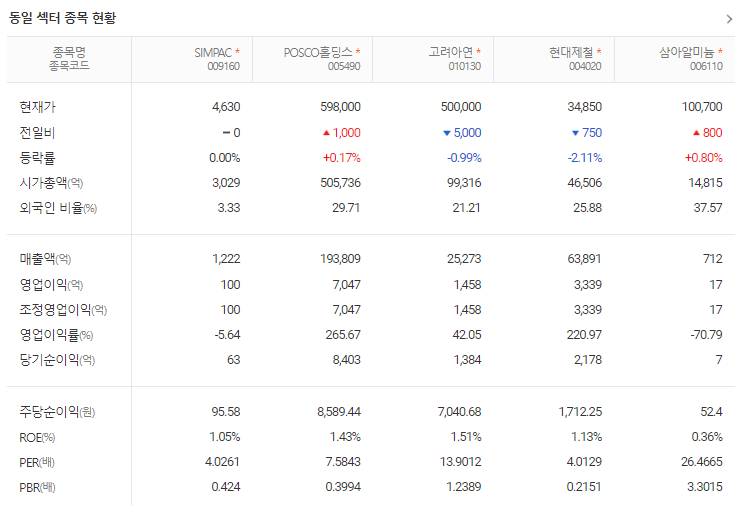The width and height of the screenshot is (736, 505).
Task: Click the red asterisk next to POSCO홀딩스
Action: coord(358,51)
